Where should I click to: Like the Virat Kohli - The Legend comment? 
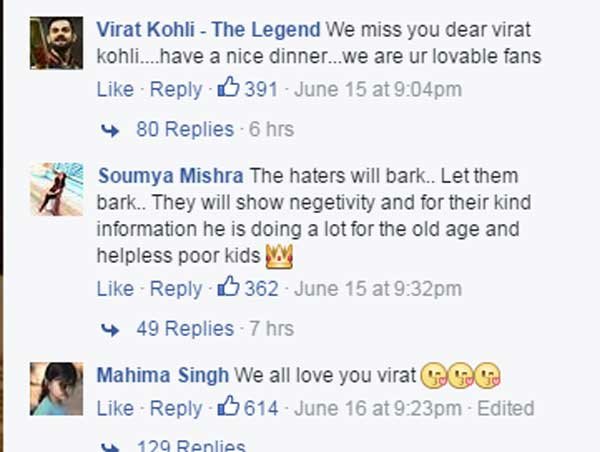point(115,90)
